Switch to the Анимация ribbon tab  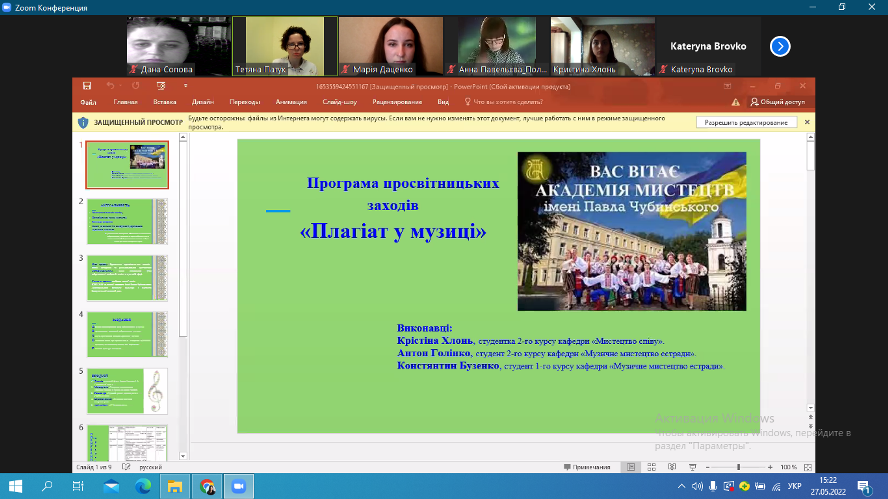point(291,102)
